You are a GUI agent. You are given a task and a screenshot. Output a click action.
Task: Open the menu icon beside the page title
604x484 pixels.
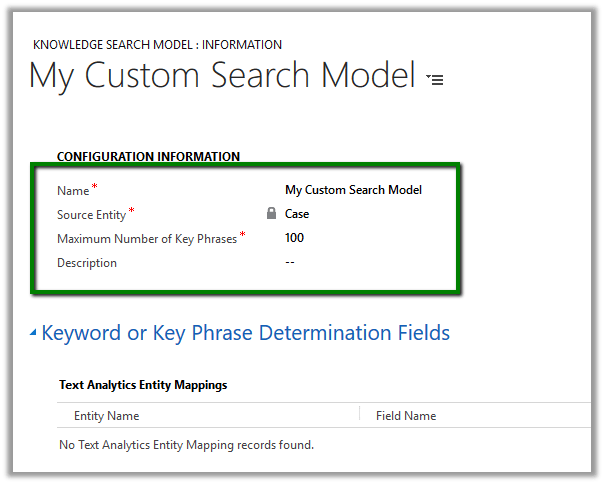435,79
